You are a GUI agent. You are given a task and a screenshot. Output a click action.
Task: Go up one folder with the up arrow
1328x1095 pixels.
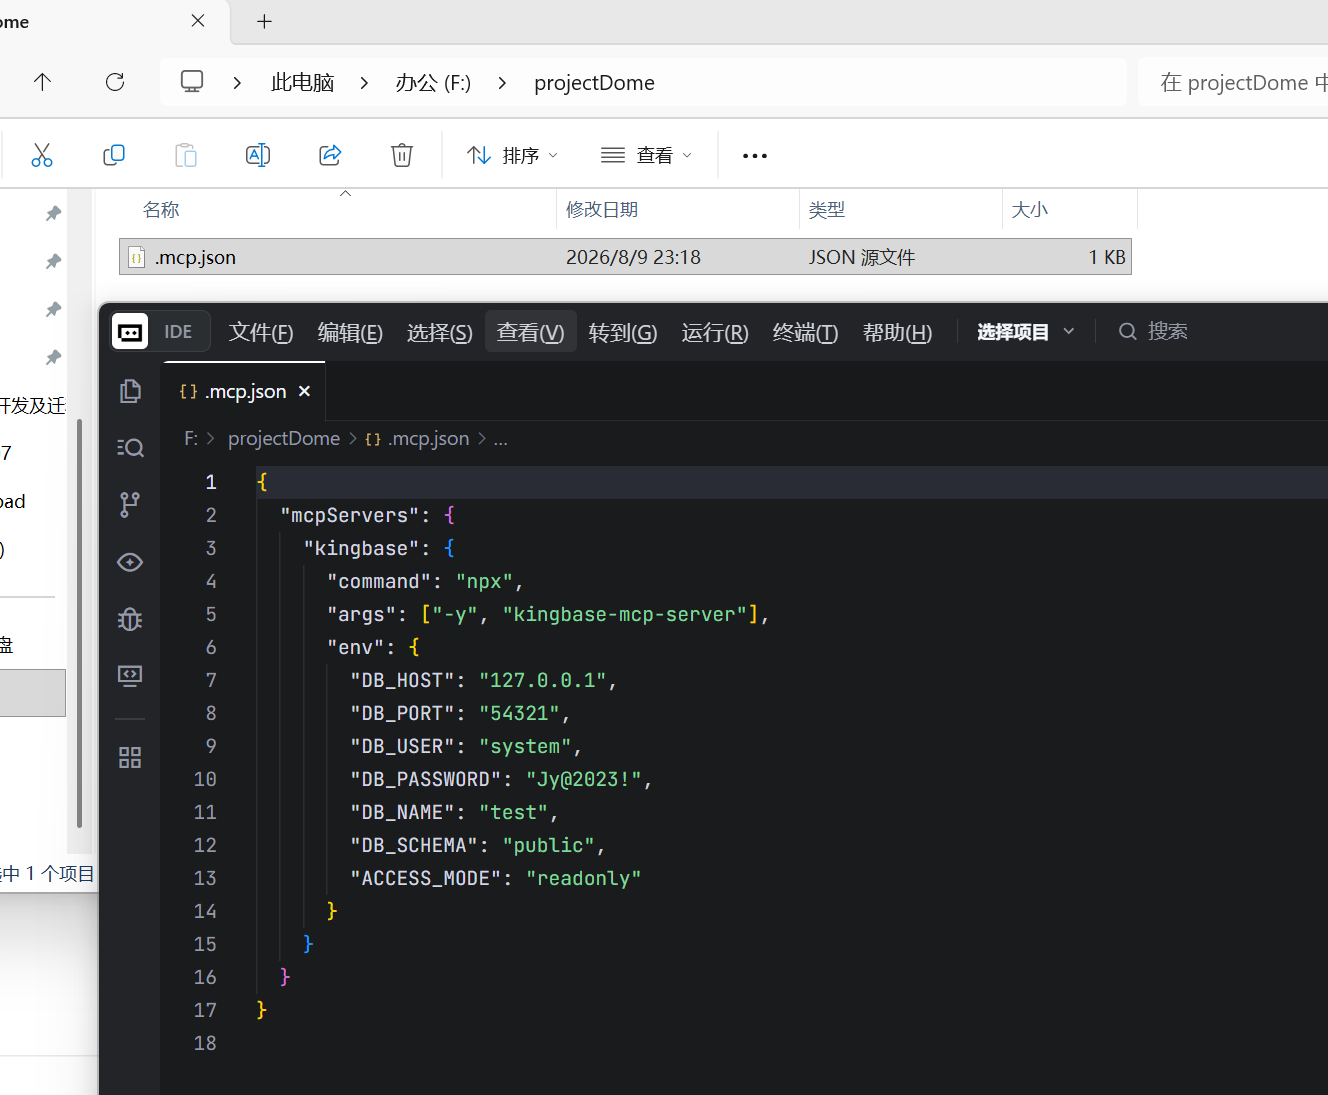point(42,82)
